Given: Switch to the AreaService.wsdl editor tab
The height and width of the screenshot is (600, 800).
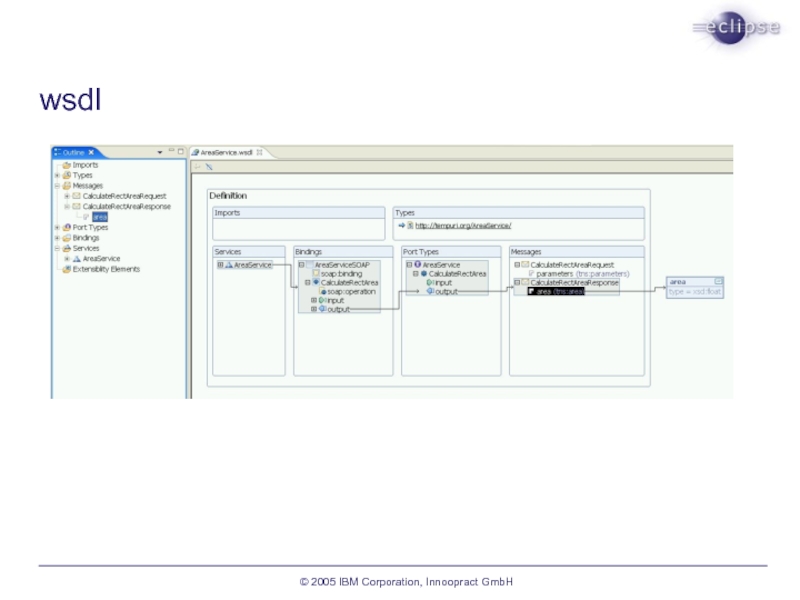Looking at the screenshot, I should [x=225, y=152].
